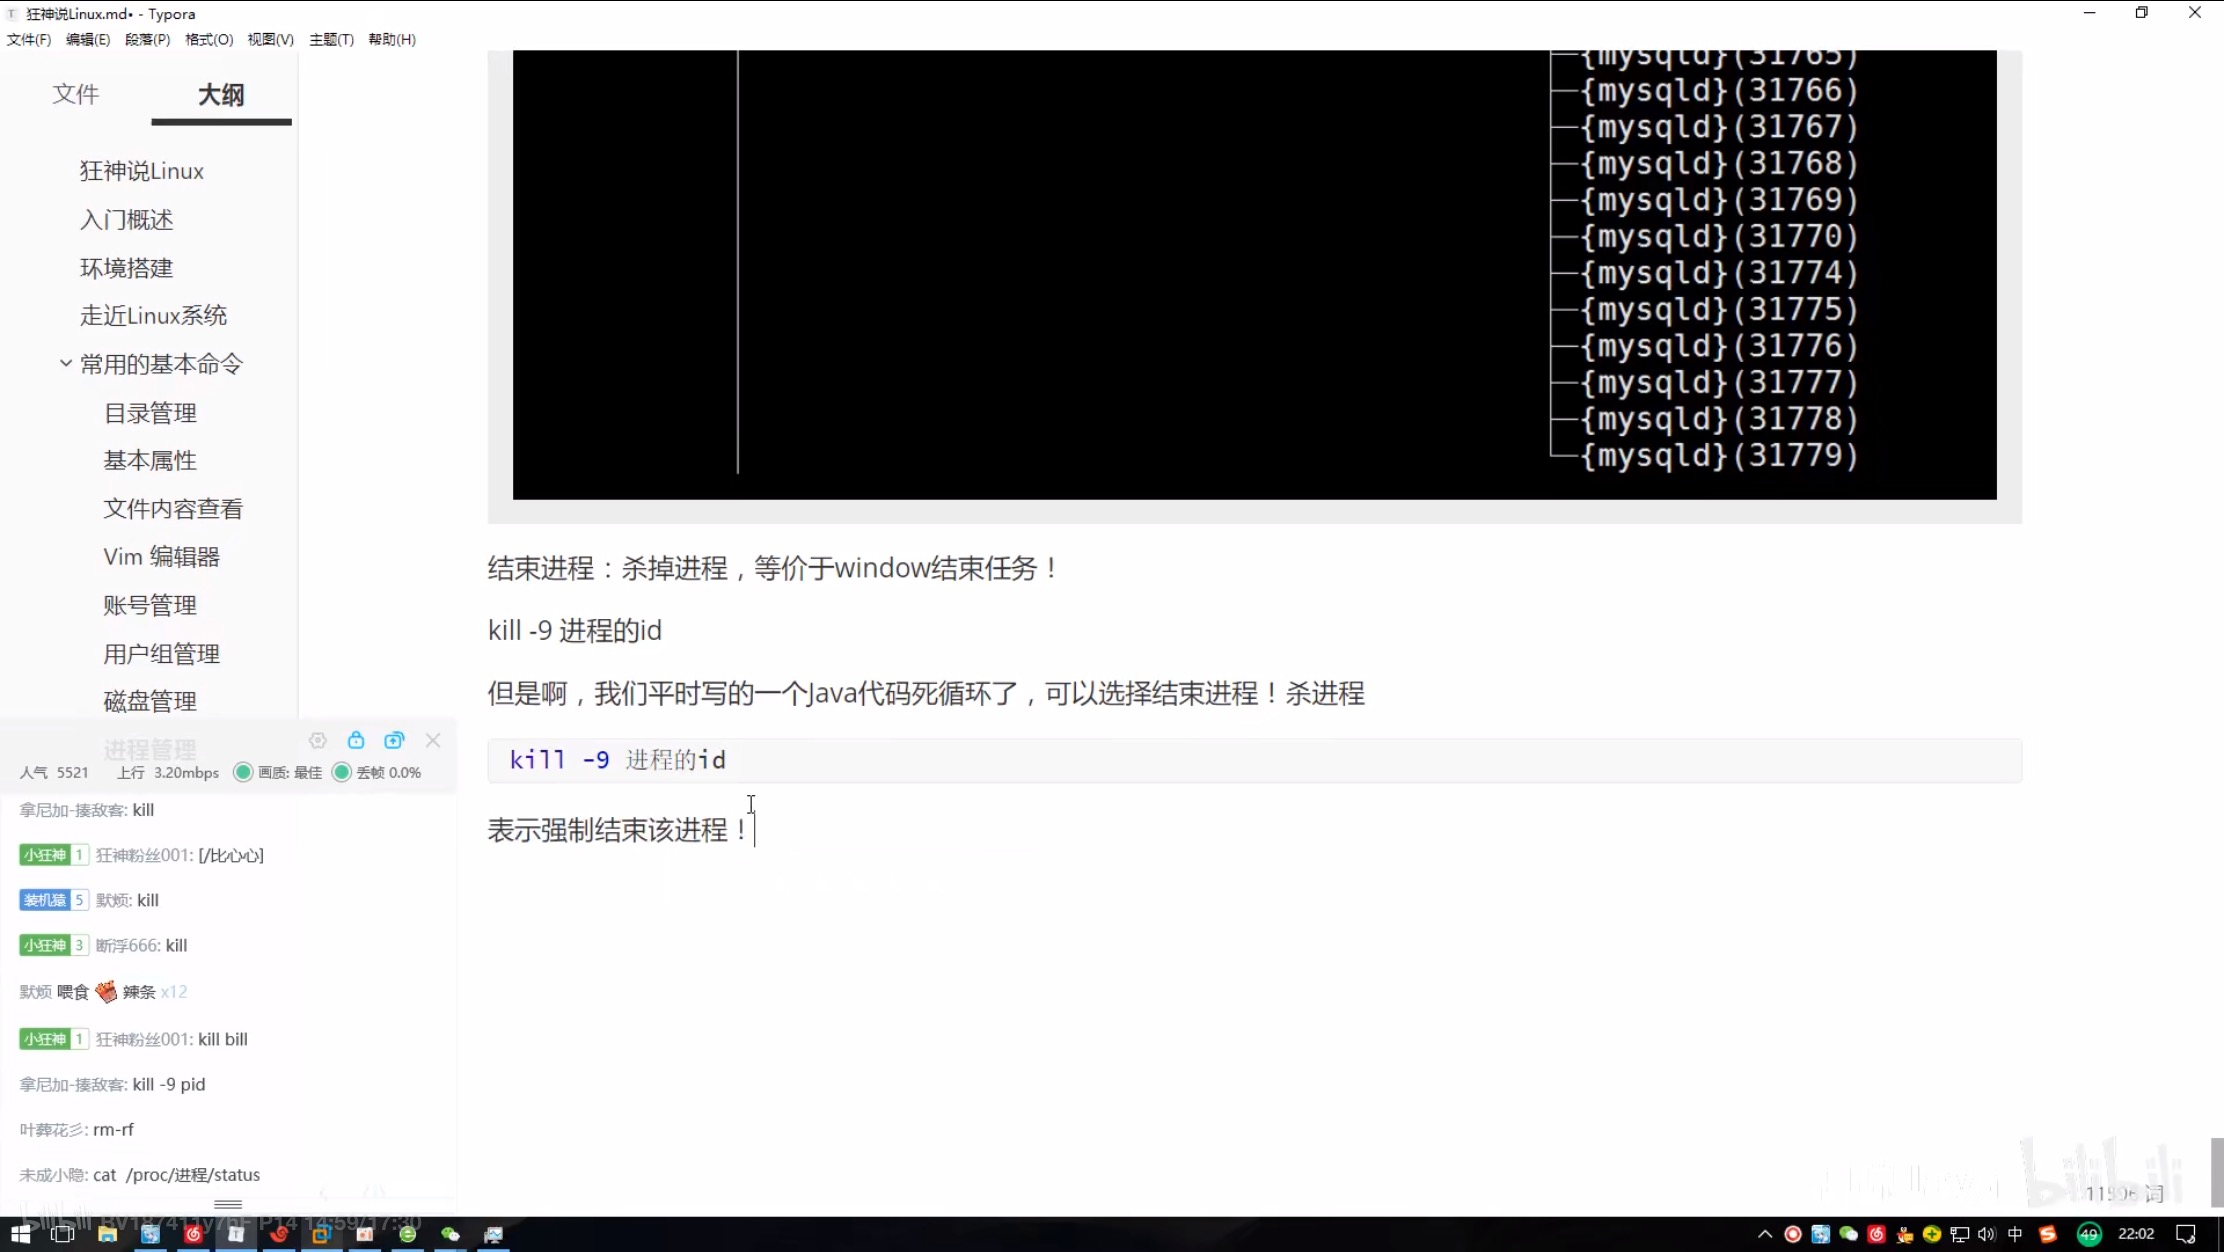Open the 格式(O) menu
Viewport: 2224px width, 1252px height.
pos(208,39)
